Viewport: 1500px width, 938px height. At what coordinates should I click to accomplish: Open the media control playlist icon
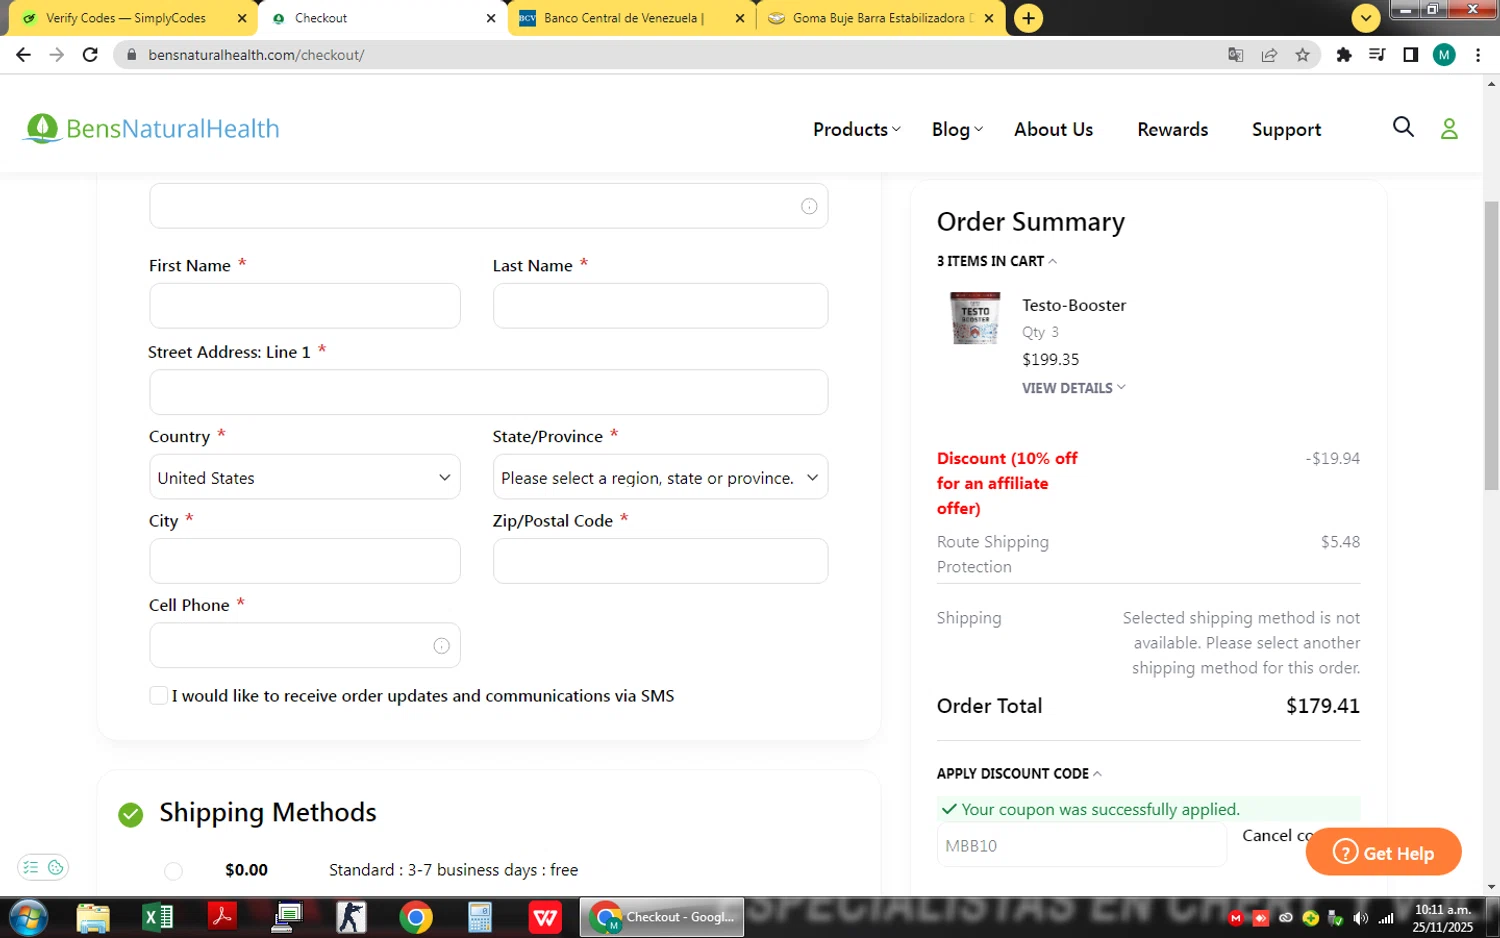pyautogui.click(x=1377, y=55)
